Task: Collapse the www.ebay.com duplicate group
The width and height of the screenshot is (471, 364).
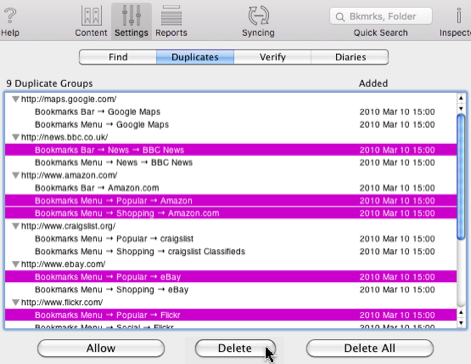Action: 15,264
